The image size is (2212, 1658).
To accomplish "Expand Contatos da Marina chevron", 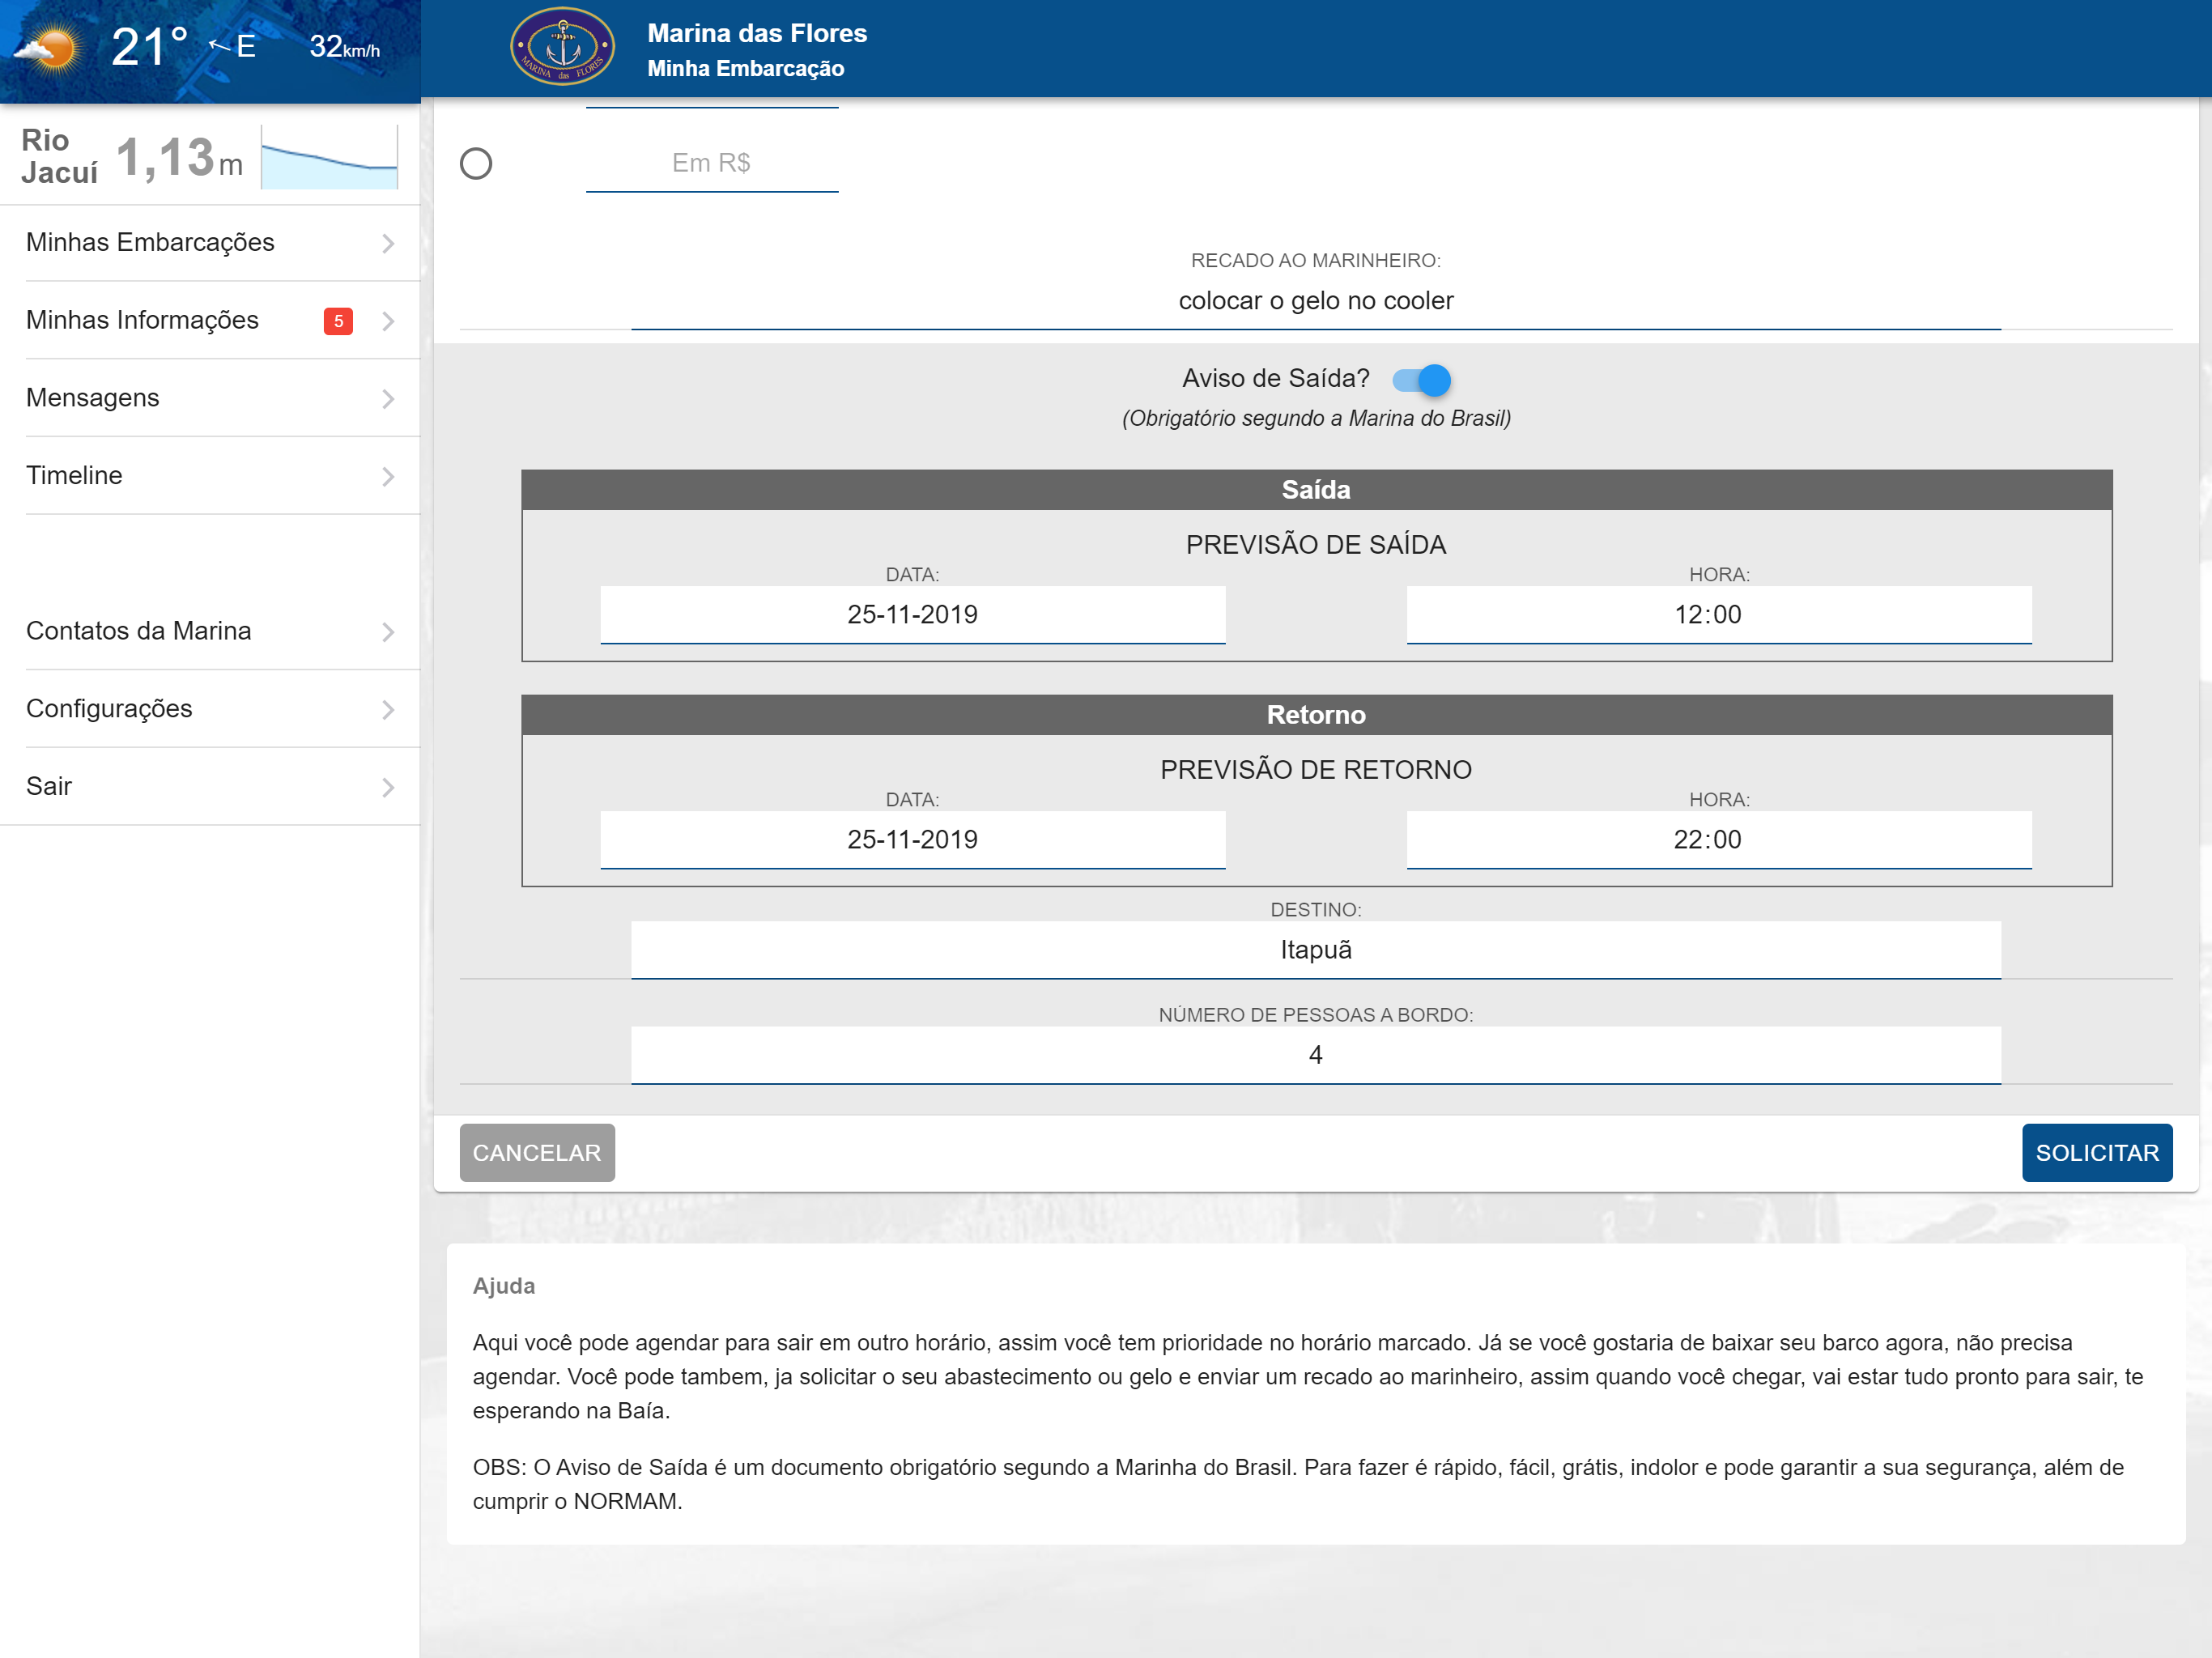I will [388, 632].
